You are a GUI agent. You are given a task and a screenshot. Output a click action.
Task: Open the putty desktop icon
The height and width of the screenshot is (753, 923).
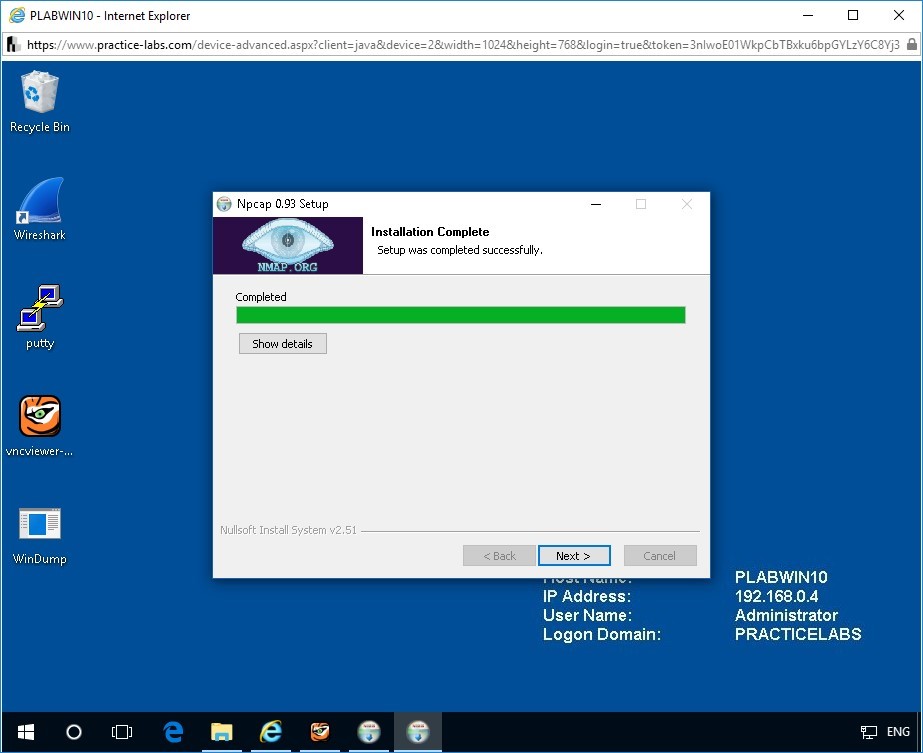point(39,317)
